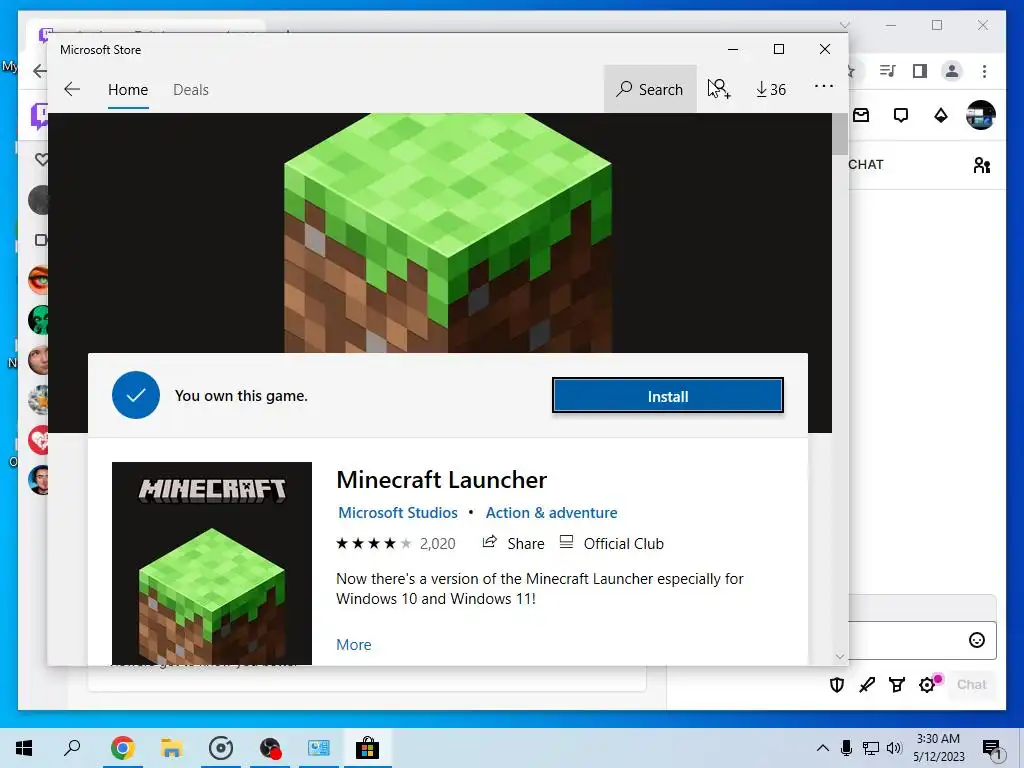Open Downloads and updates showing 36

point(771,89)
